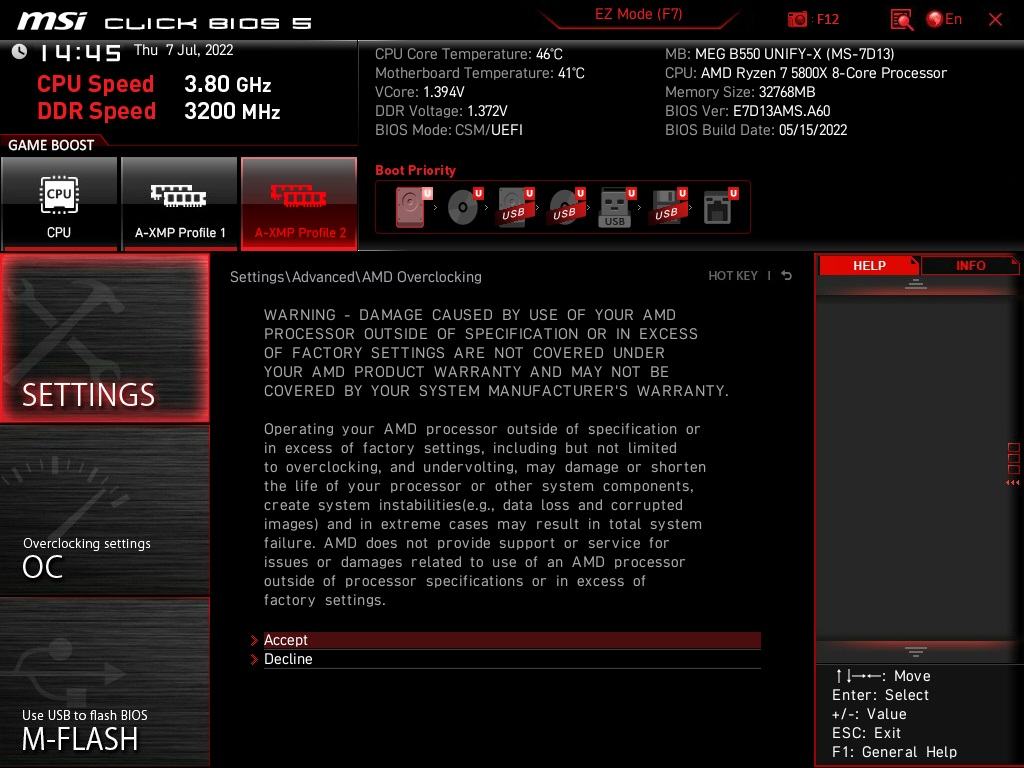Screen dimensions: 1024x768
Task: Click the Settings\Advanced\AMD Overclocking breadcrumb
Action: 356,277
